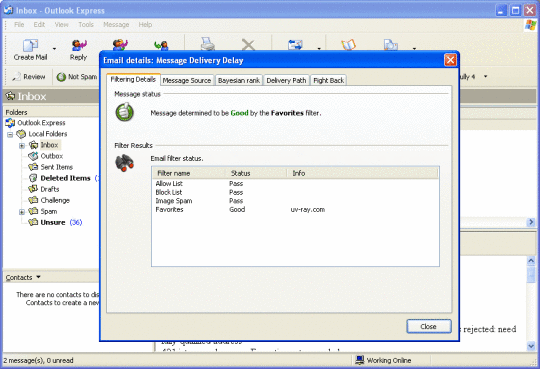Image resolution: width=540 pixels, height=369 pixels.
Task: Click preview pane scrollbar down arrow
Action: click(531, 346)
